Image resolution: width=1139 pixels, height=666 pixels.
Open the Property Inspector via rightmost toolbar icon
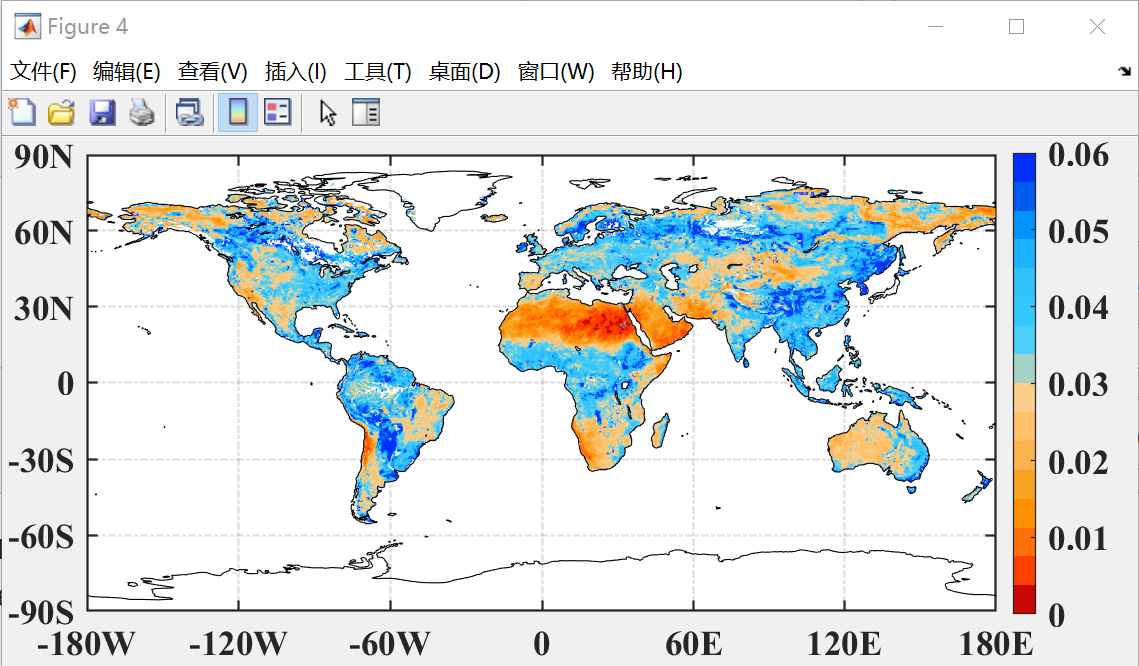pyautogui.click(x=366, y=112)
